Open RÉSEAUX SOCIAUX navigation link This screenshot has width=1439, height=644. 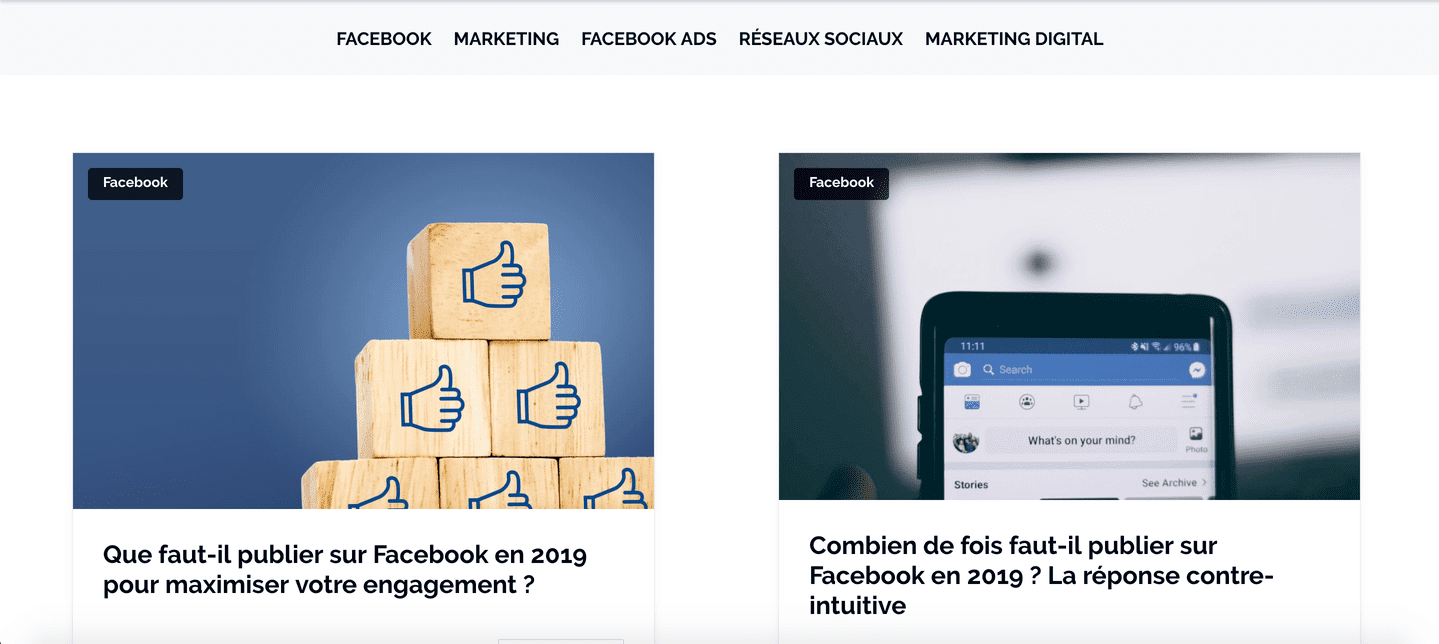[821, 39]
